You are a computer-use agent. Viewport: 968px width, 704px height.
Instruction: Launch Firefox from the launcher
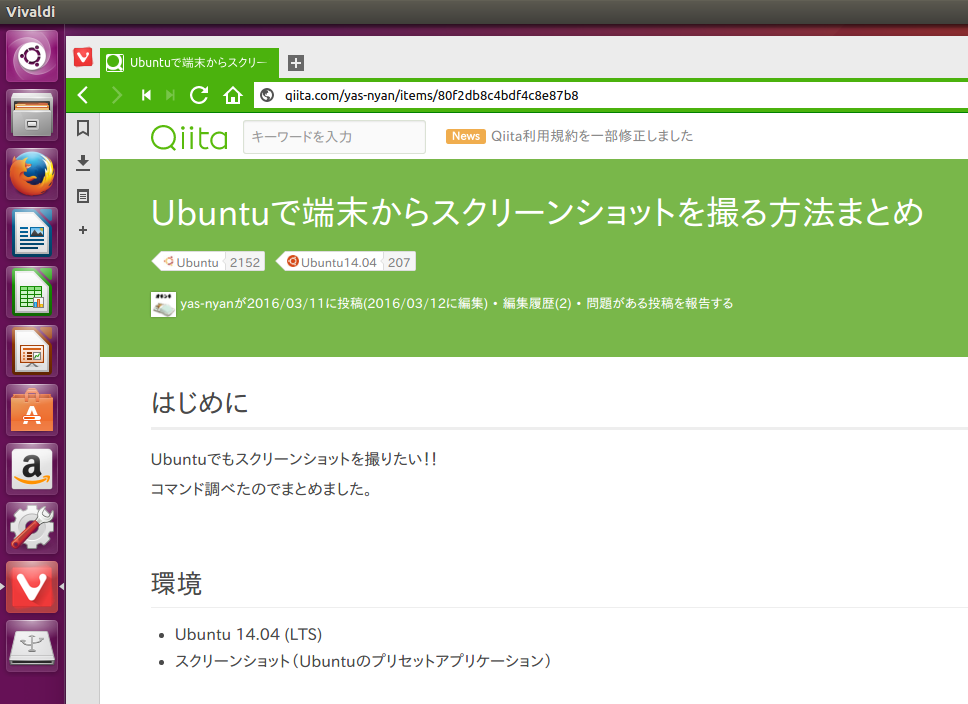32,174
